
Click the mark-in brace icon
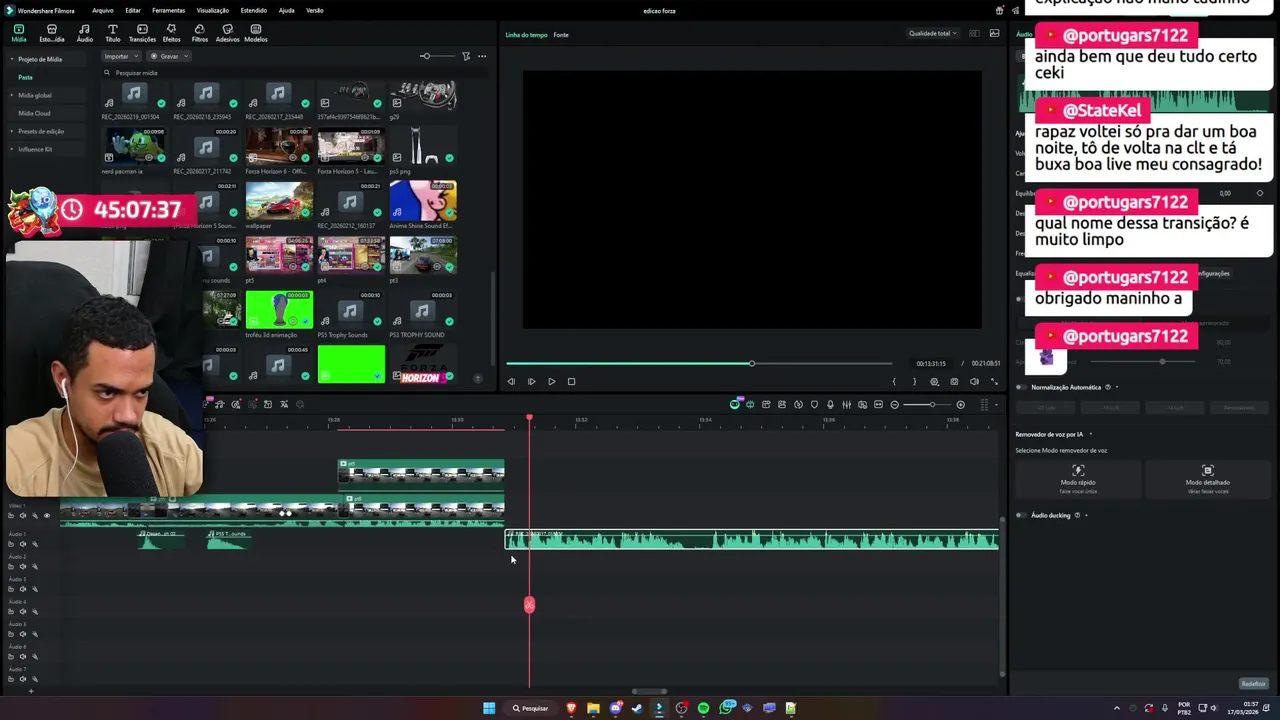coord(894,381)
